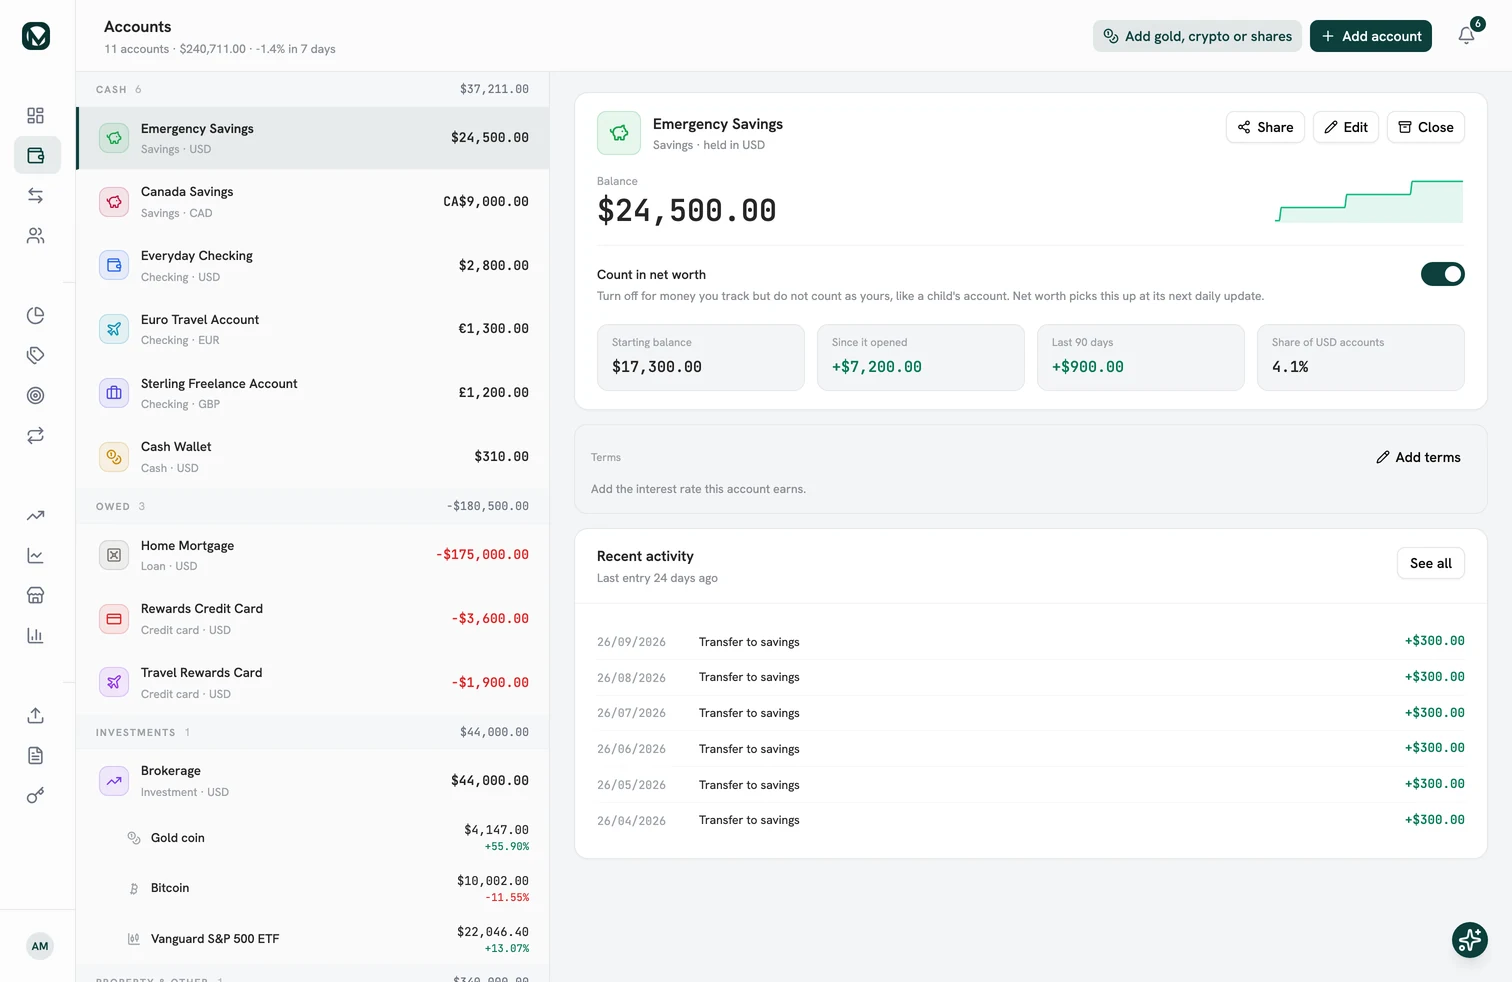Click the upload icon in sidebar
The image size is (1512, 982).
36,716
